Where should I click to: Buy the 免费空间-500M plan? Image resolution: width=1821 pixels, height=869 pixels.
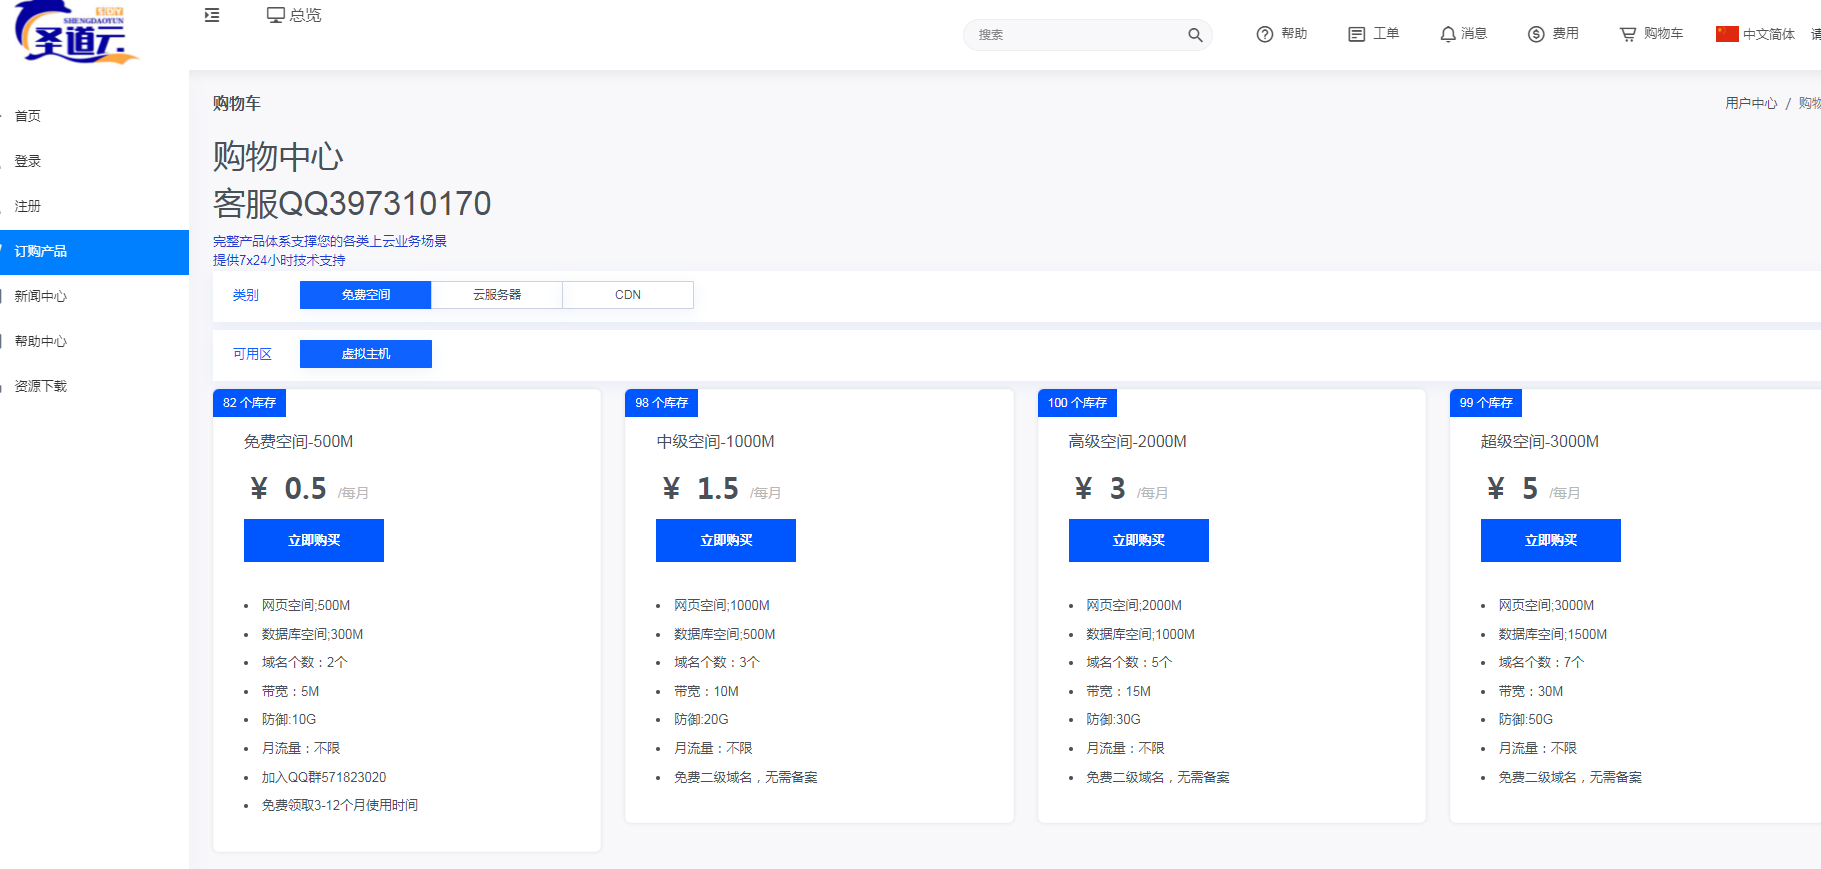tap(314, 540)
